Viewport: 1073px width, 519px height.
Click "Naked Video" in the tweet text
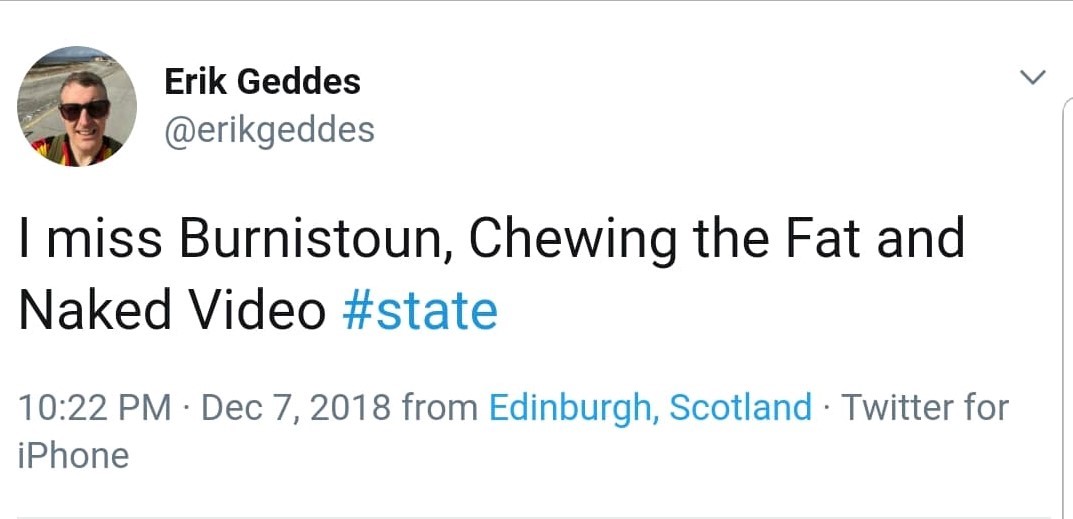click(172, 311)
